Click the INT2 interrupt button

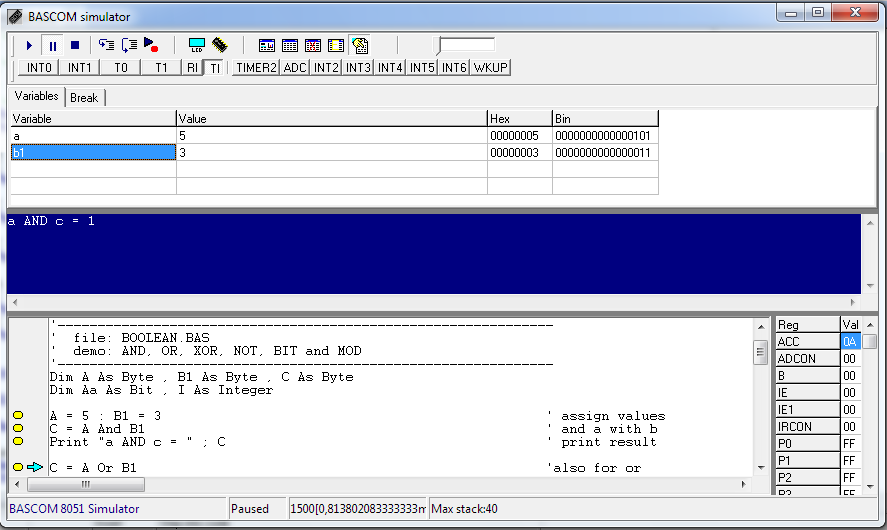point(326,68)
